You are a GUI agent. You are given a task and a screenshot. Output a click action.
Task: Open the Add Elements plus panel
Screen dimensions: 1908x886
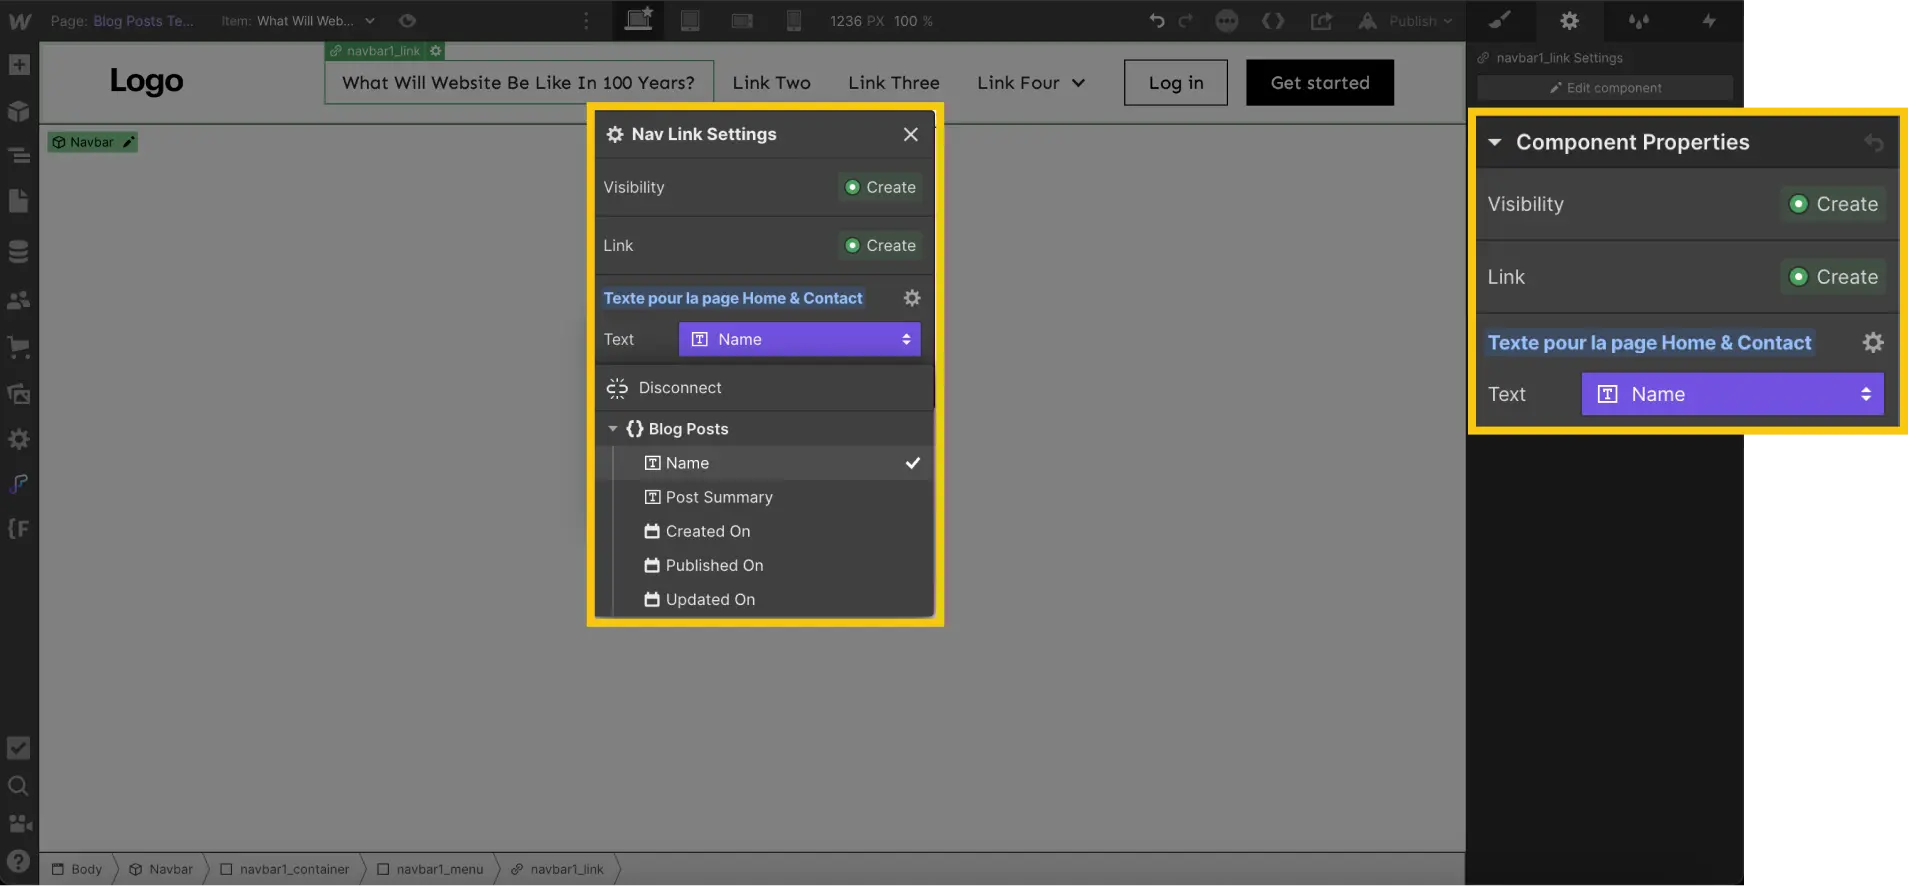19,66
